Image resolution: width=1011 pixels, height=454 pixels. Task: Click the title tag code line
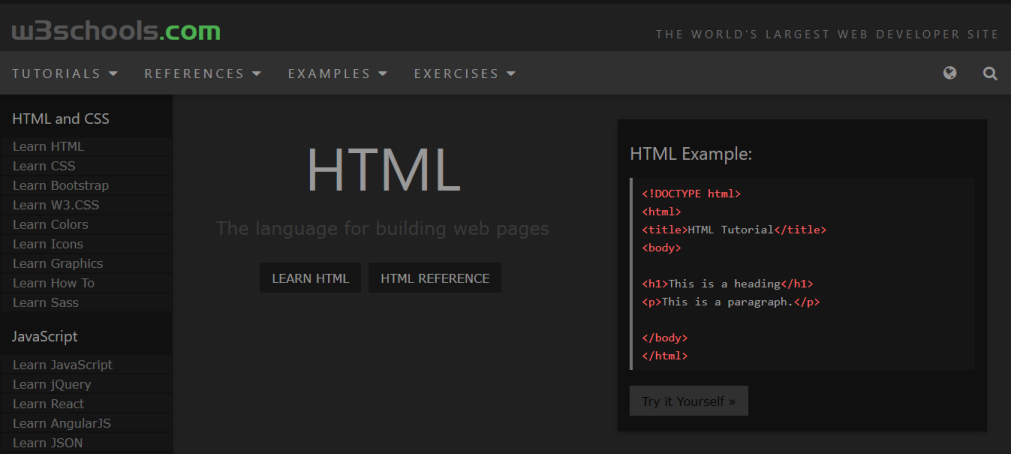pos(734,230)
